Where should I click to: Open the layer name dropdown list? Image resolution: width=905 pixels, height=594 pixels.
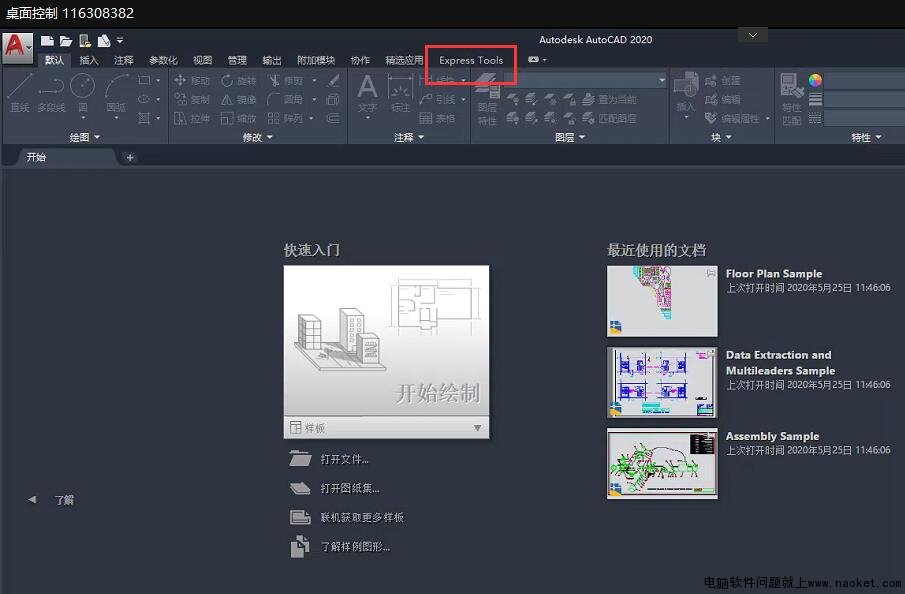[x=662, y=80]
